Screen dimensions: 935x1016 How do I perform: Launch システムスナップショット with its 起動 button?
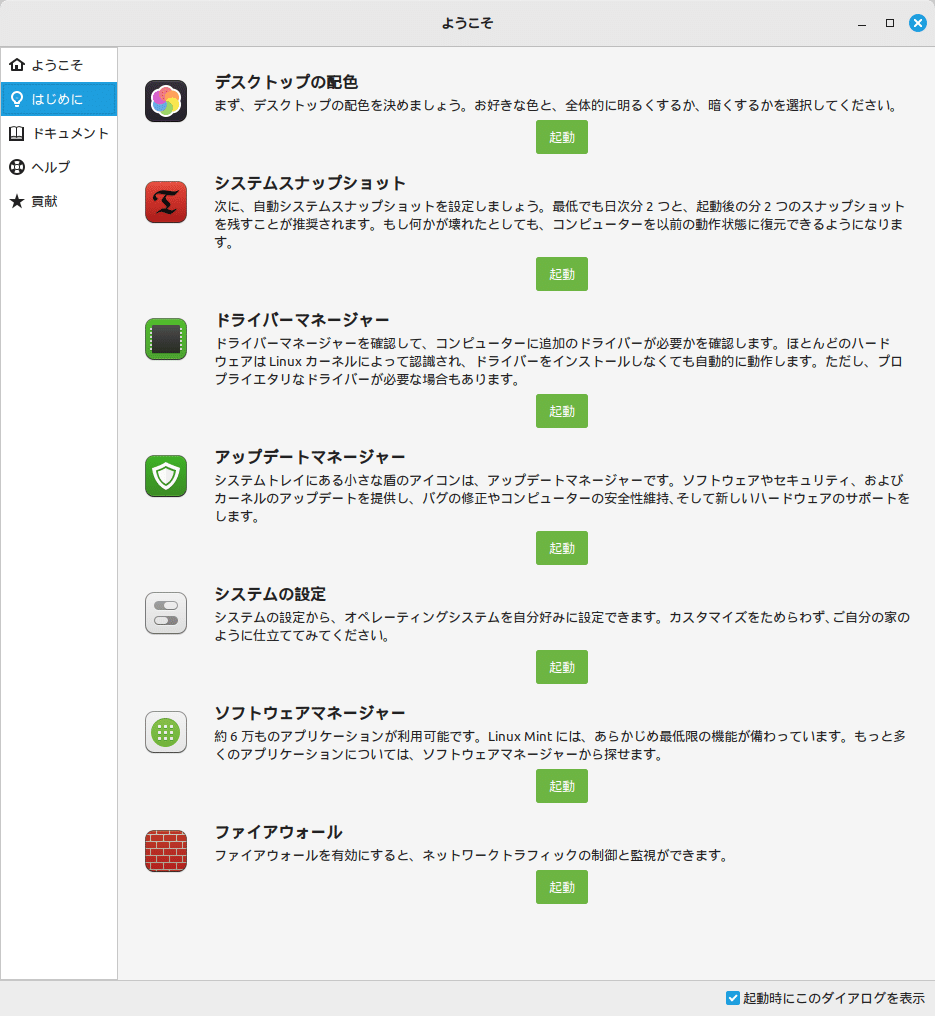[562, 274]
